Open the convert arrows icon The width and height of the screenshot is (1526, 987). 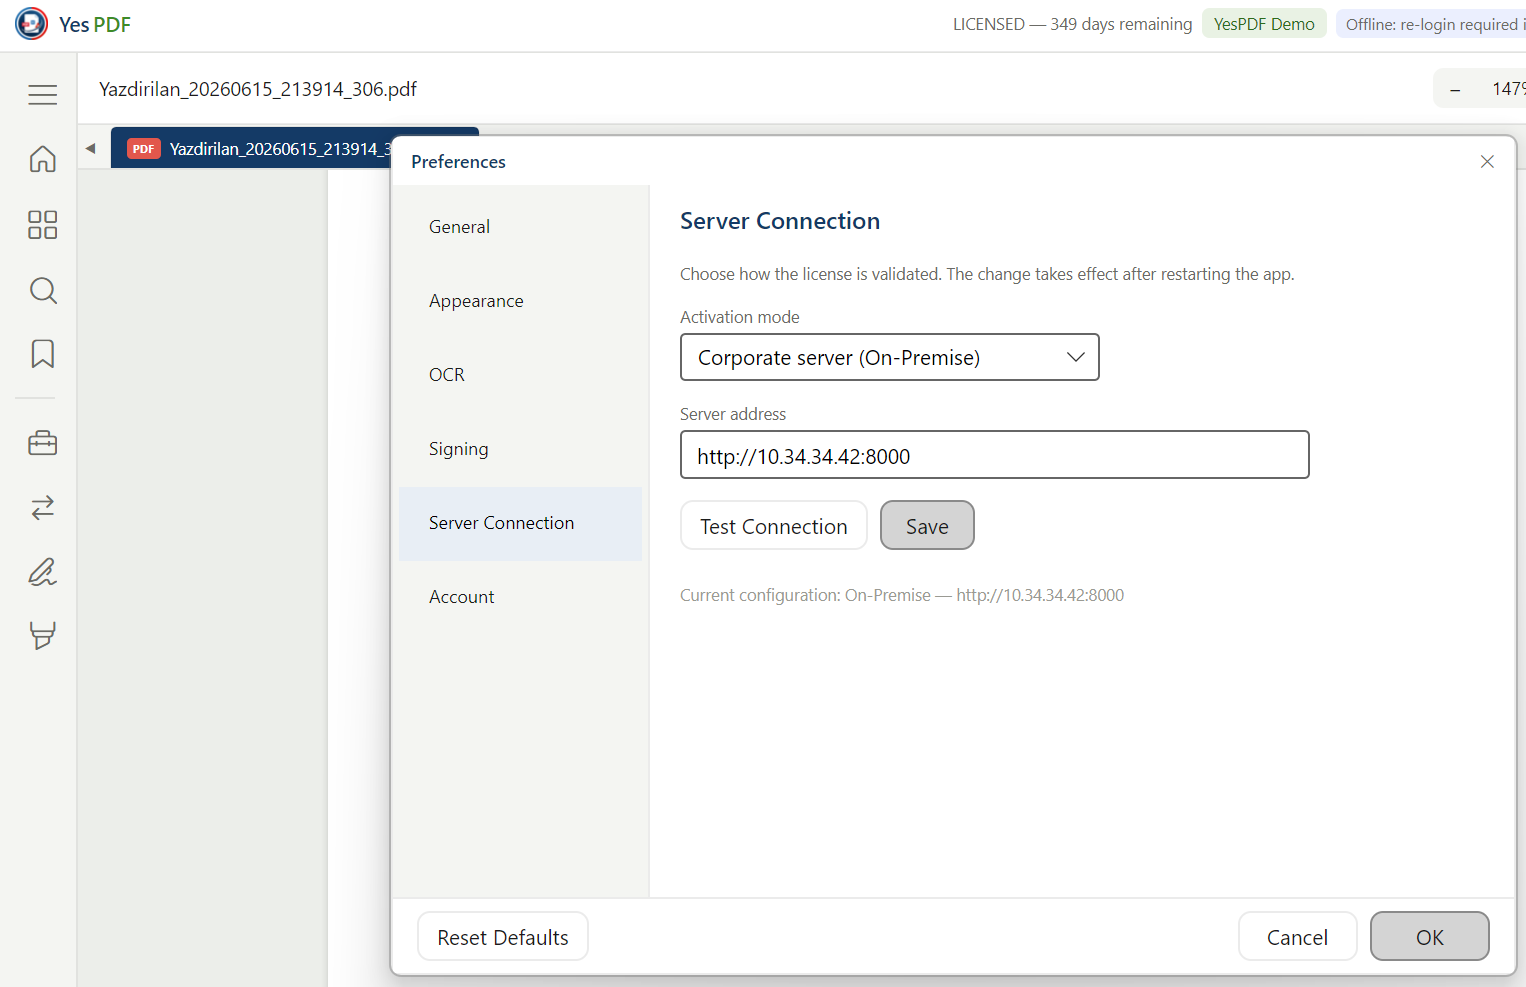tap(42, 508)
